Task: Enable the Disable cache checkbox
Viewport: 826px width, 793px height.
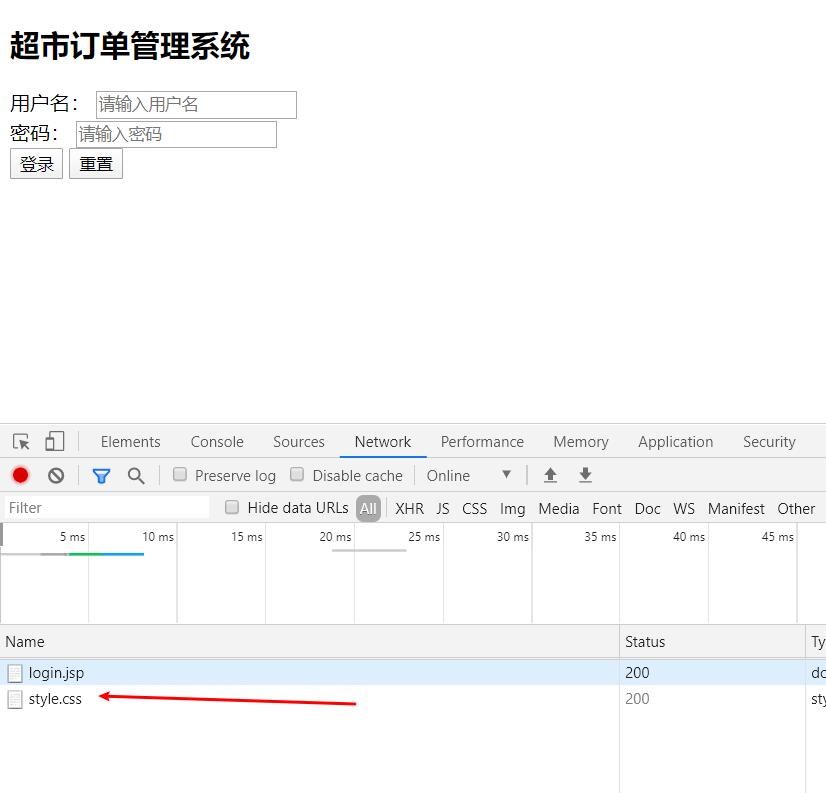Action: (297, 474)
